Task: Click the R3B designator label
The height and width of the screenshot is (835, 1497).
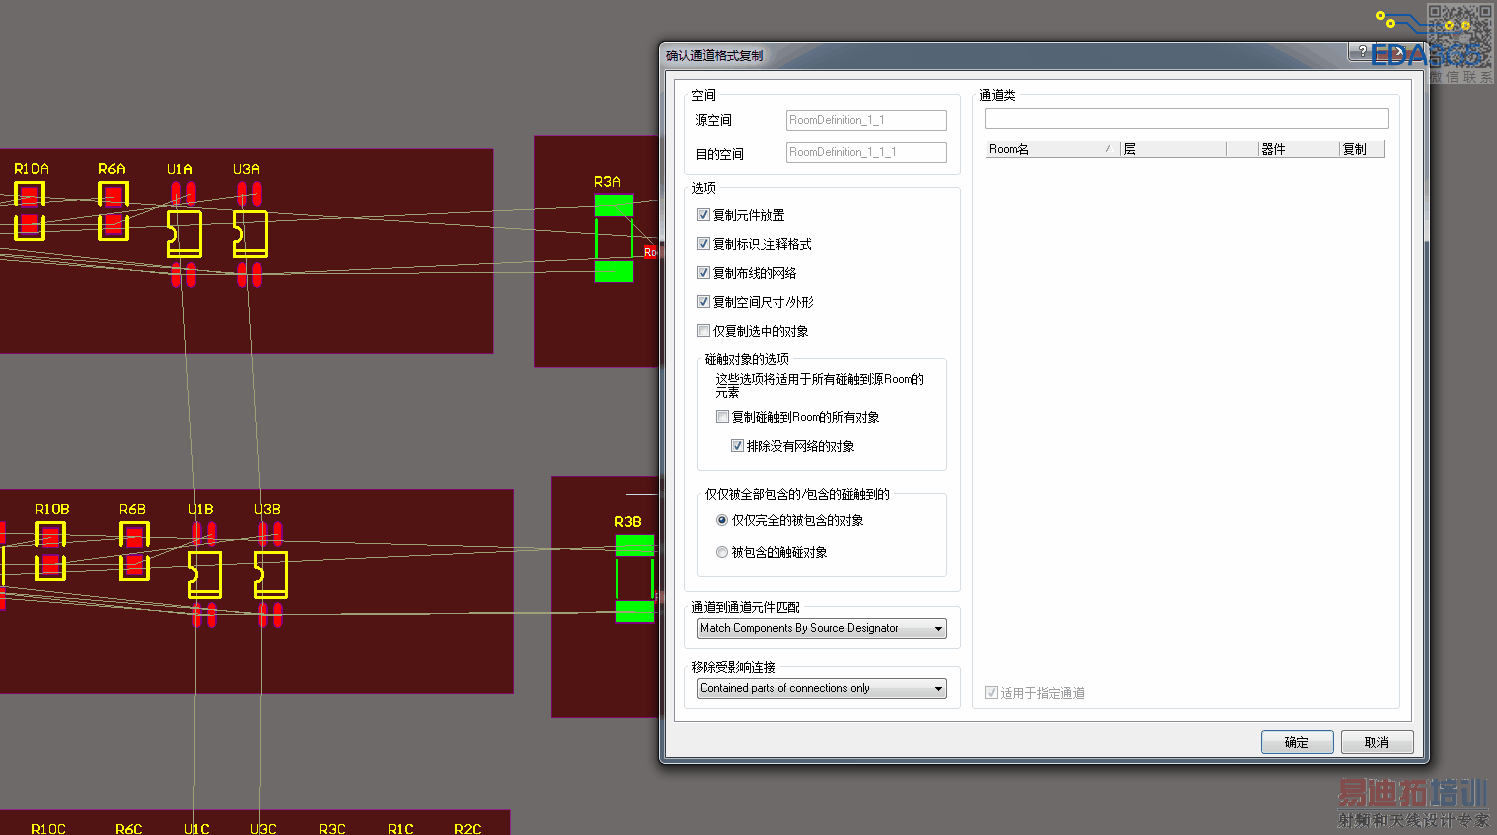Action: click(628, 522)
